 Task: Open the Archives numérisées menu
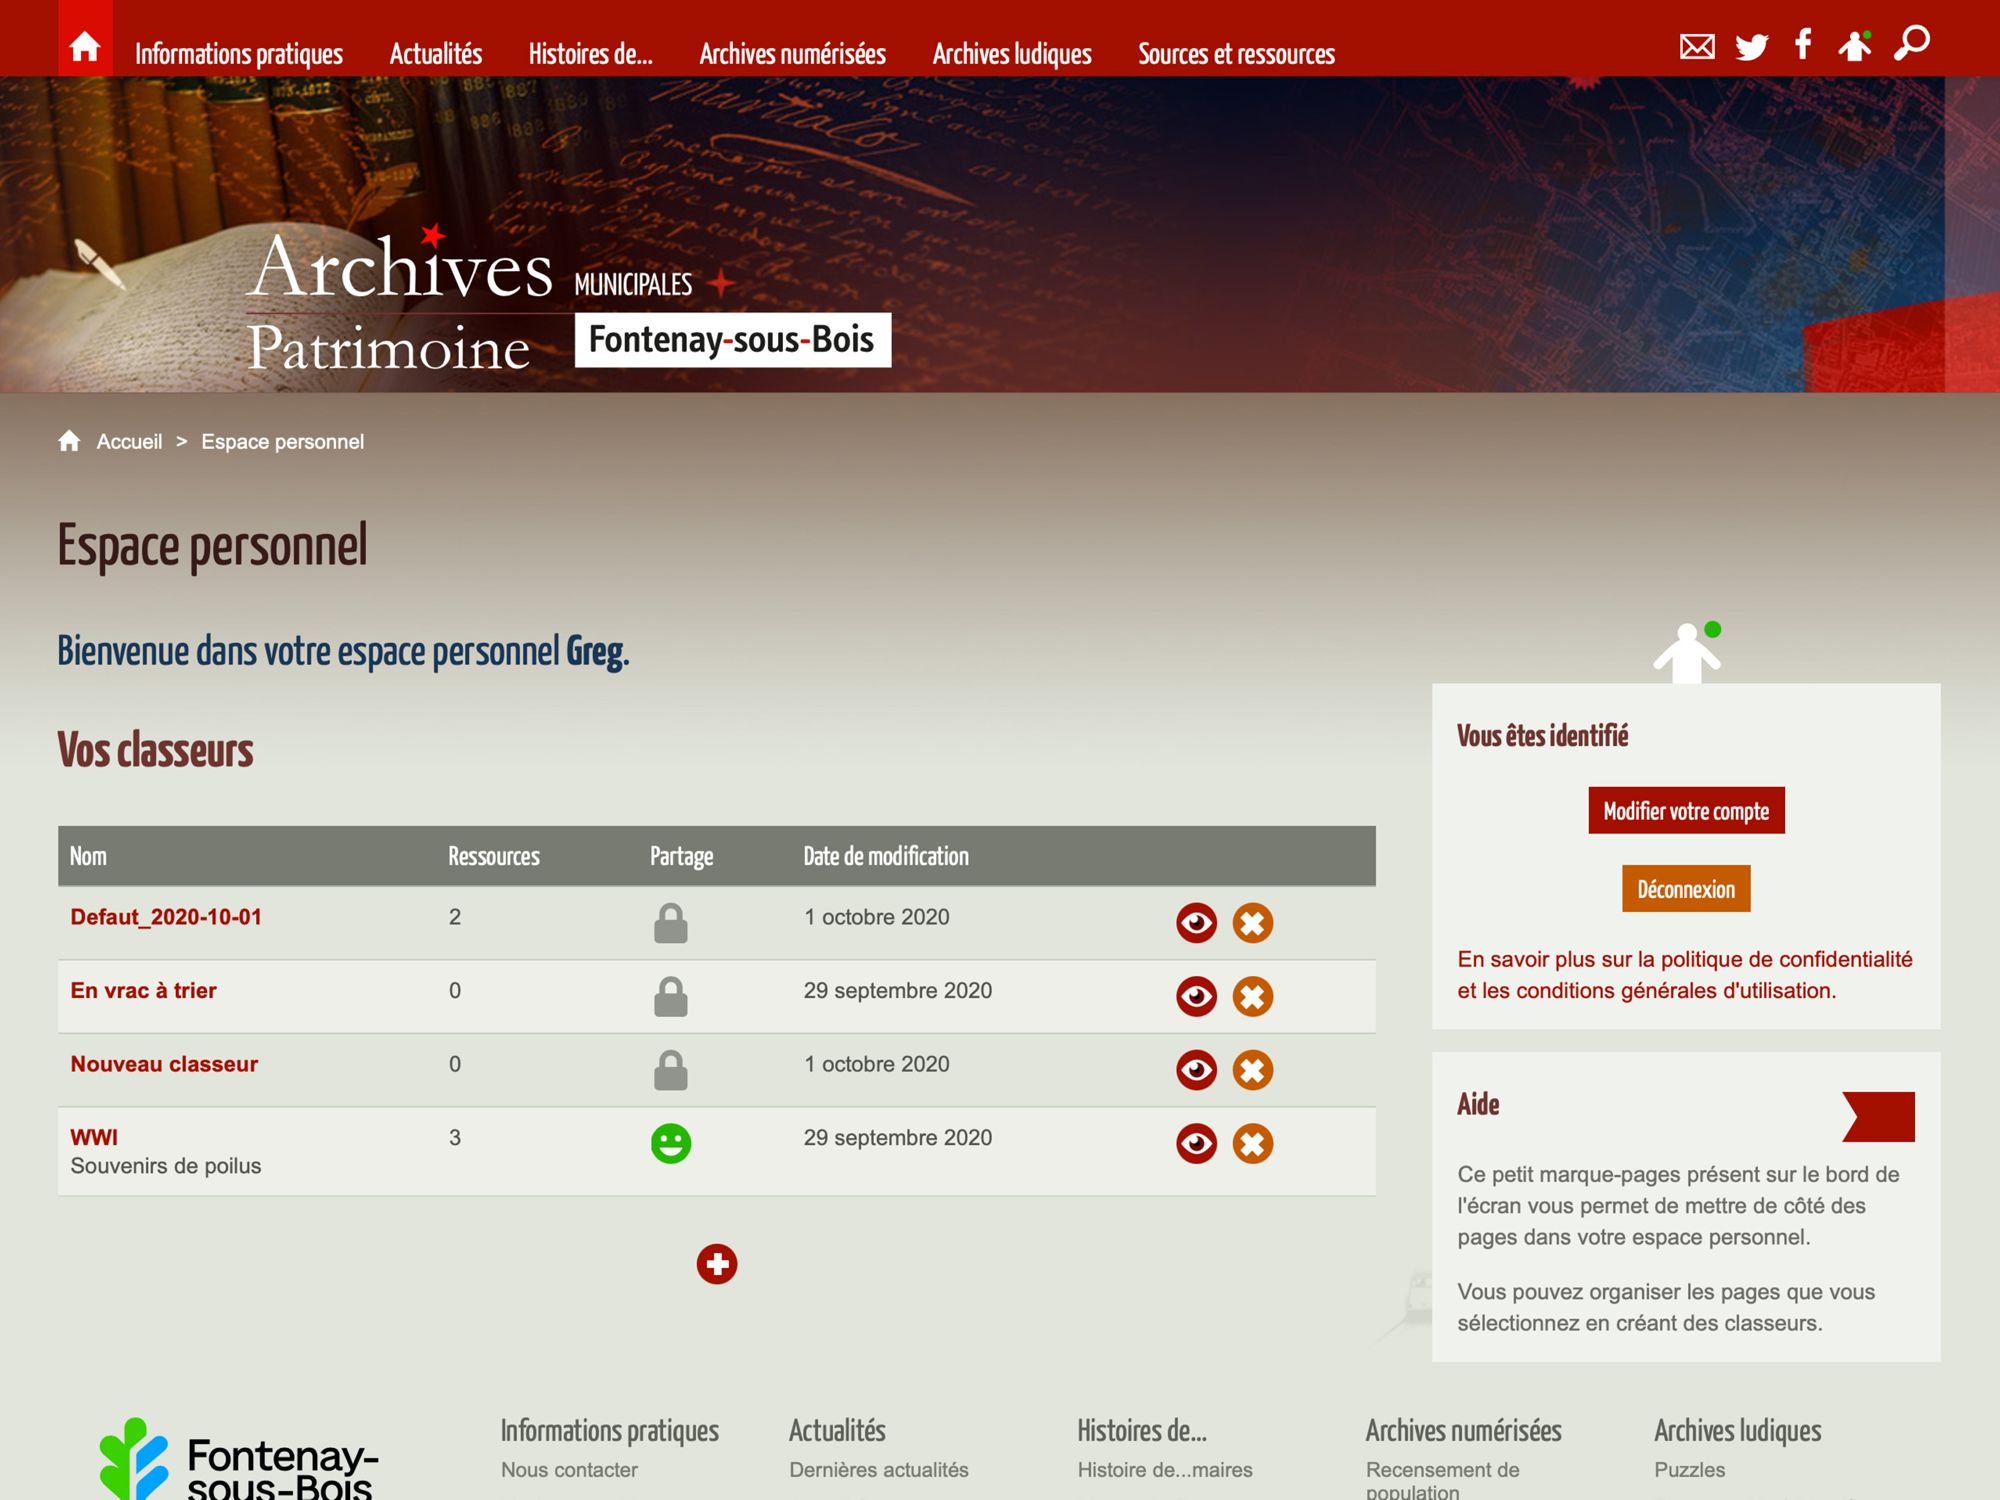pyautogui.click(x=792, y=54)
